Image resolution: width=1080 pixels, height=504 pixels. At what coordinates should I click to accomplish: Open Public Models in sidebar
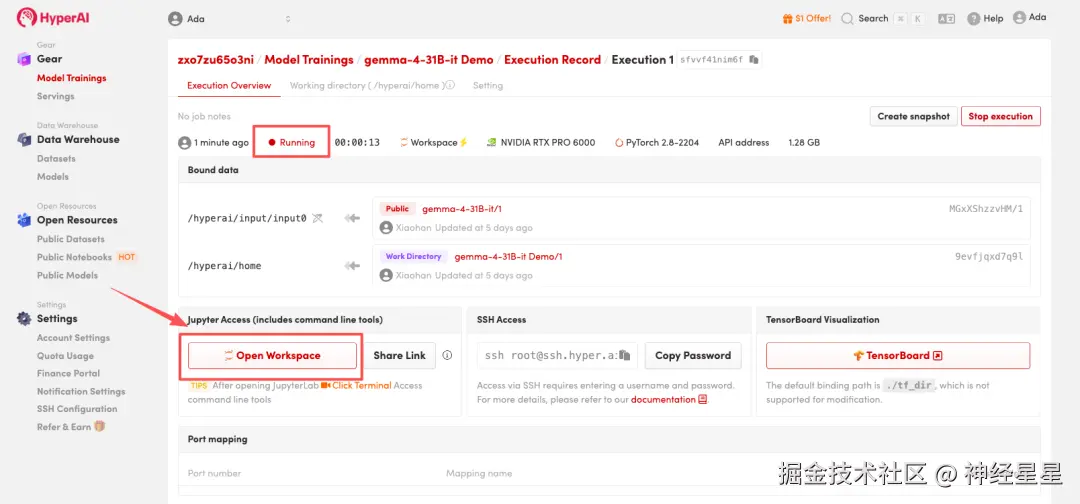[68, 275]
